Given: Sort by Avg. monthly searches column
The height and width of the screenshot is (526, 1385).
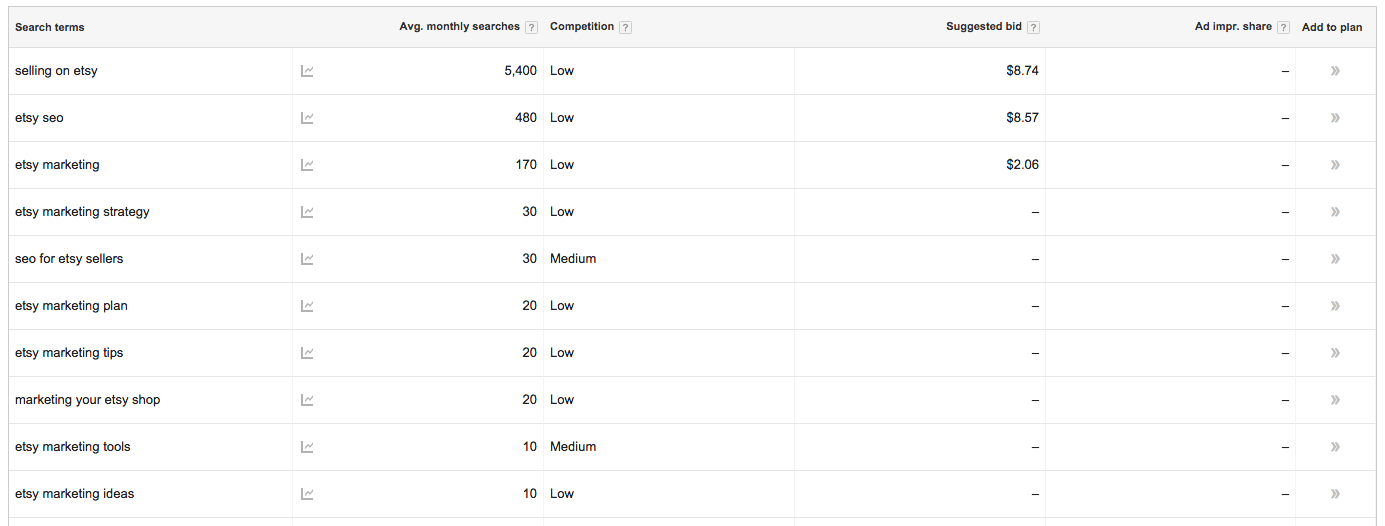Looking at the screenshot, I should coord(459,27).
